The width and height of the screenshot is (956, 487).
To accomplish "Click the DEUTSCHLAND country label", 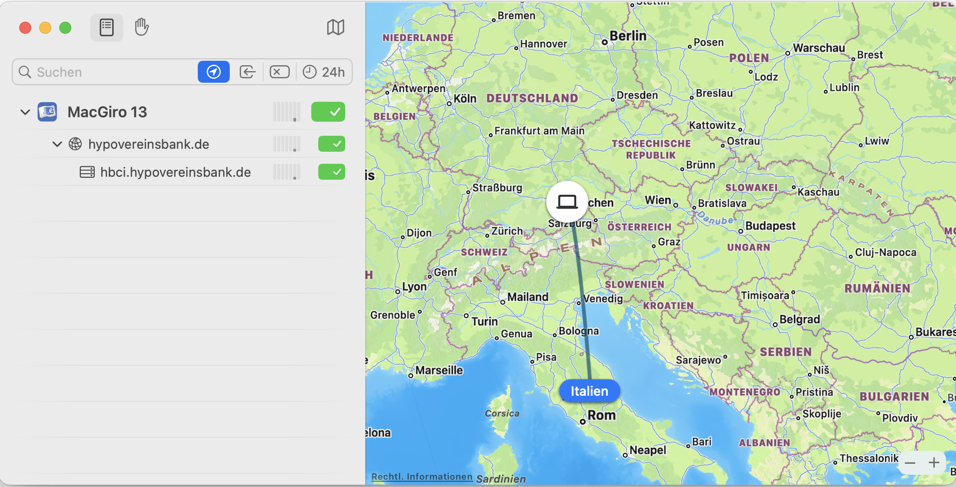I will (532, 98).
